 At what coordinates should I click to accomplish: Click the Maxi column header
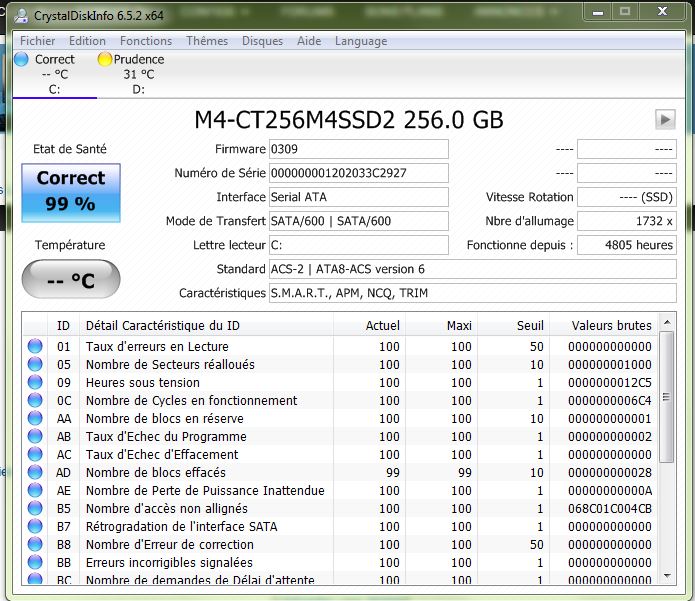[441, 326]
